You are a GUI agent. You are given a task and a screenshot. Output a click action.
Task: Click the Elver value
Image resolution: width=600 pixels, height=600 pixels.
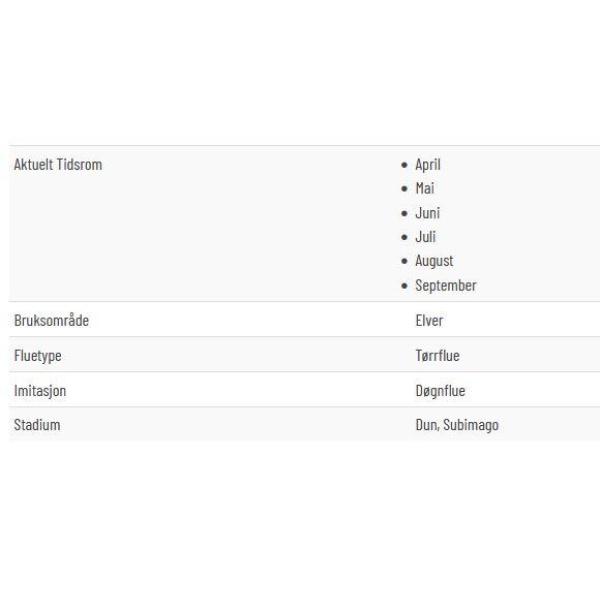point(429,321)
